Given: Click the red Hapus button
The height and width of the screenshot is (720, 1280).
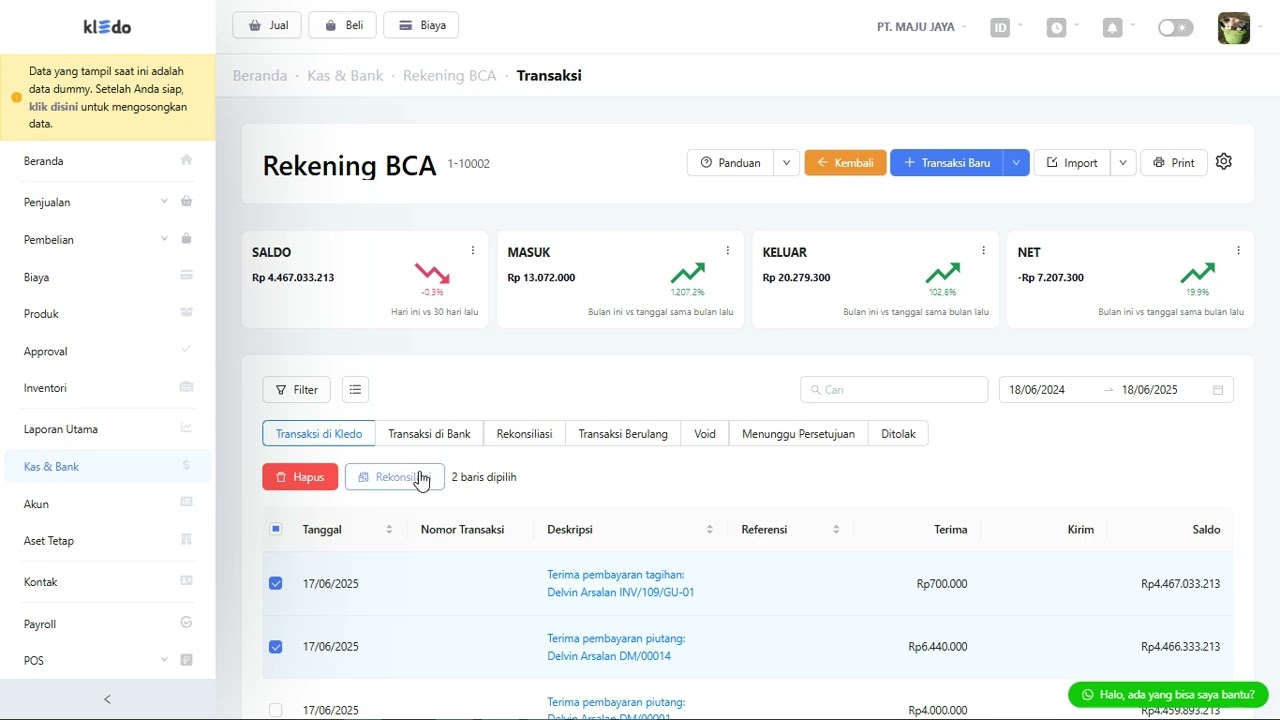Looking at the screenshot, I should point(300,477).
